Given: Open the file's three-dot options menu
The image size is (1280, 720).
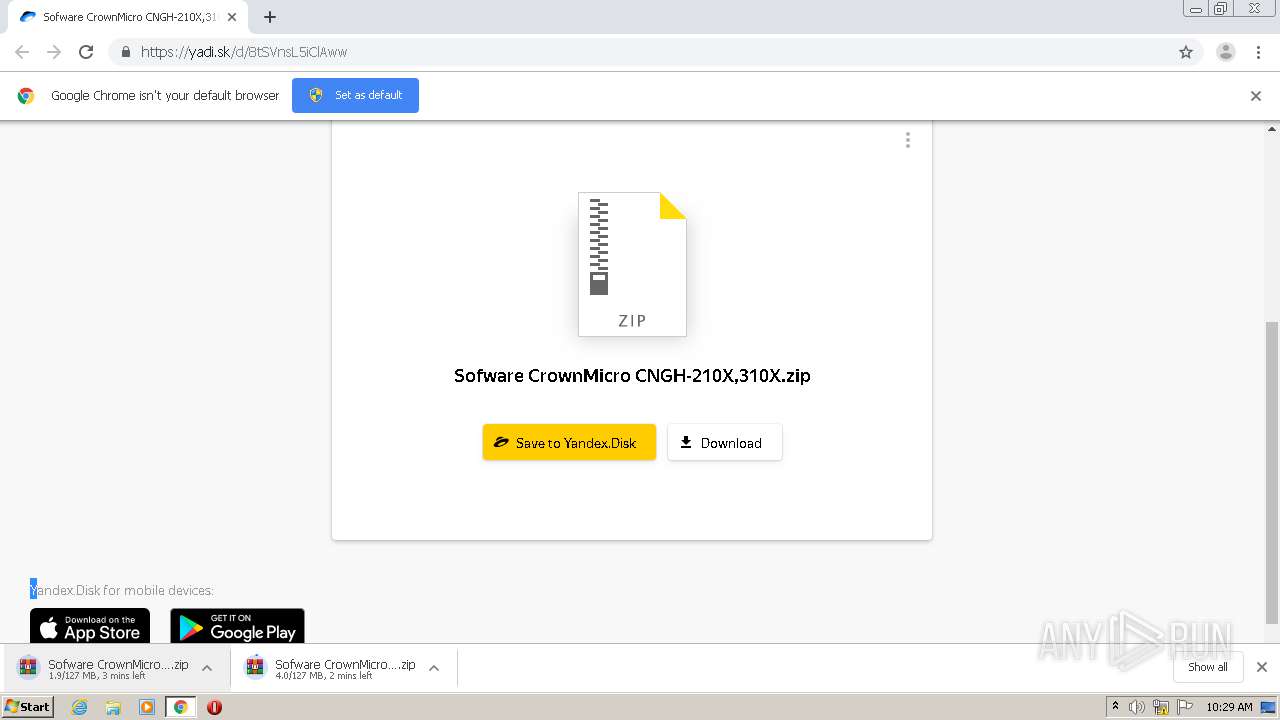Looking at the screenshot, I should coord(908,140).
